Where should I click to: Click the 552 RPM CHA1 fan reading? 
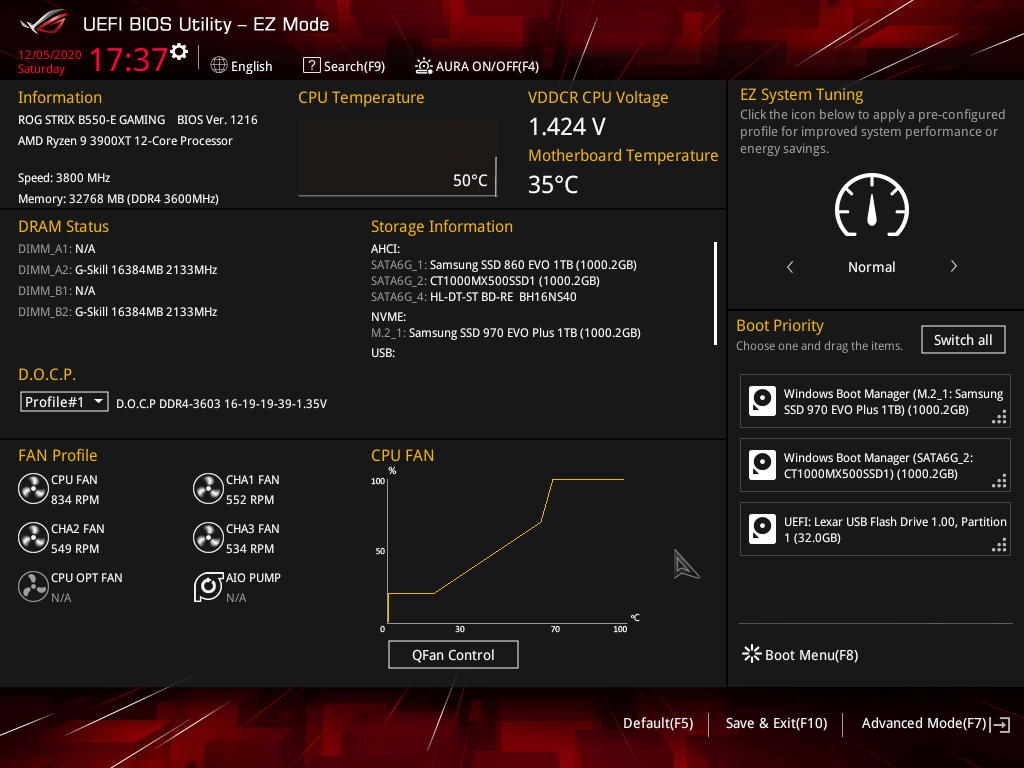tap(250, 500)
